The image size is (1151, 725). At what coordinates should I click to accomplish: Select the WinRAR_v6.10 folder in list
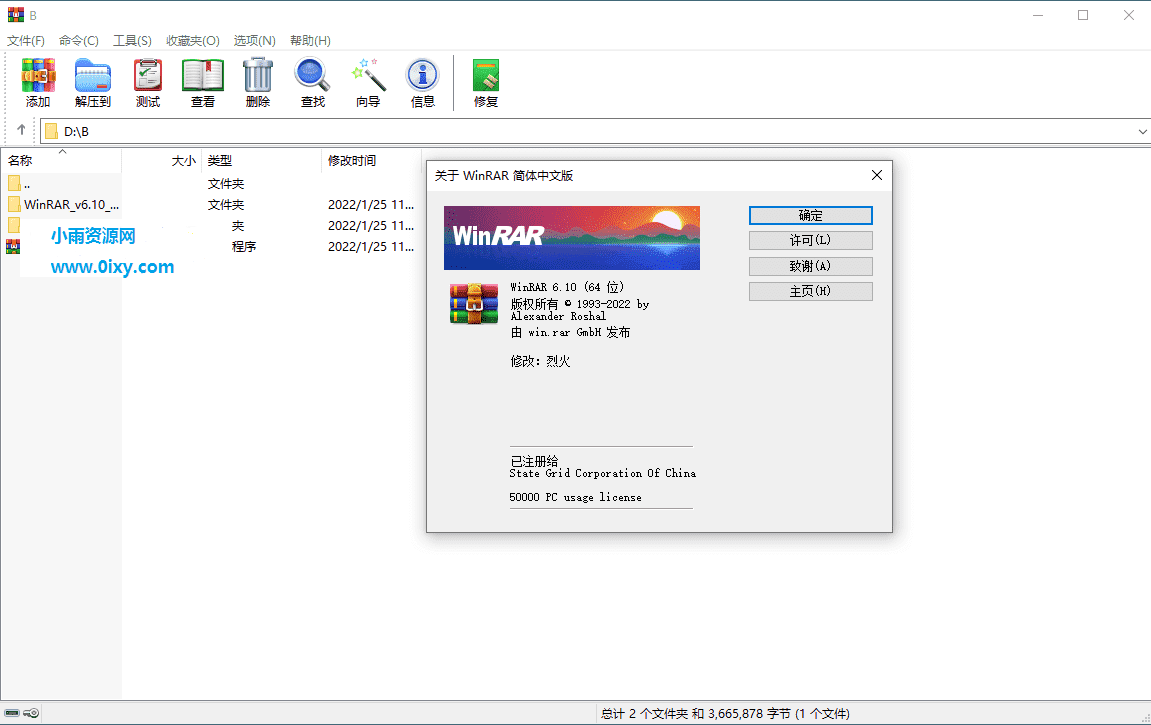[71, 205]
